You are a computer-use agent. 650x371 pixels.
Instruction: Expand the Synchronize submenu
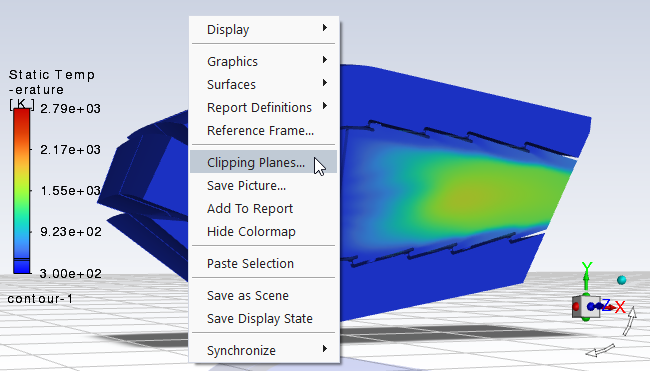point(264,350)
